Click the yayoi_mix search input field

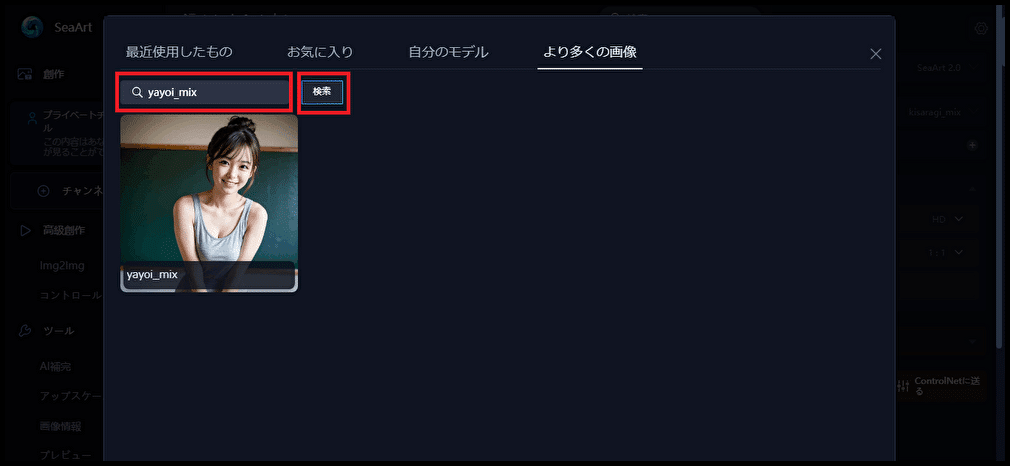(x=205, y=92)
